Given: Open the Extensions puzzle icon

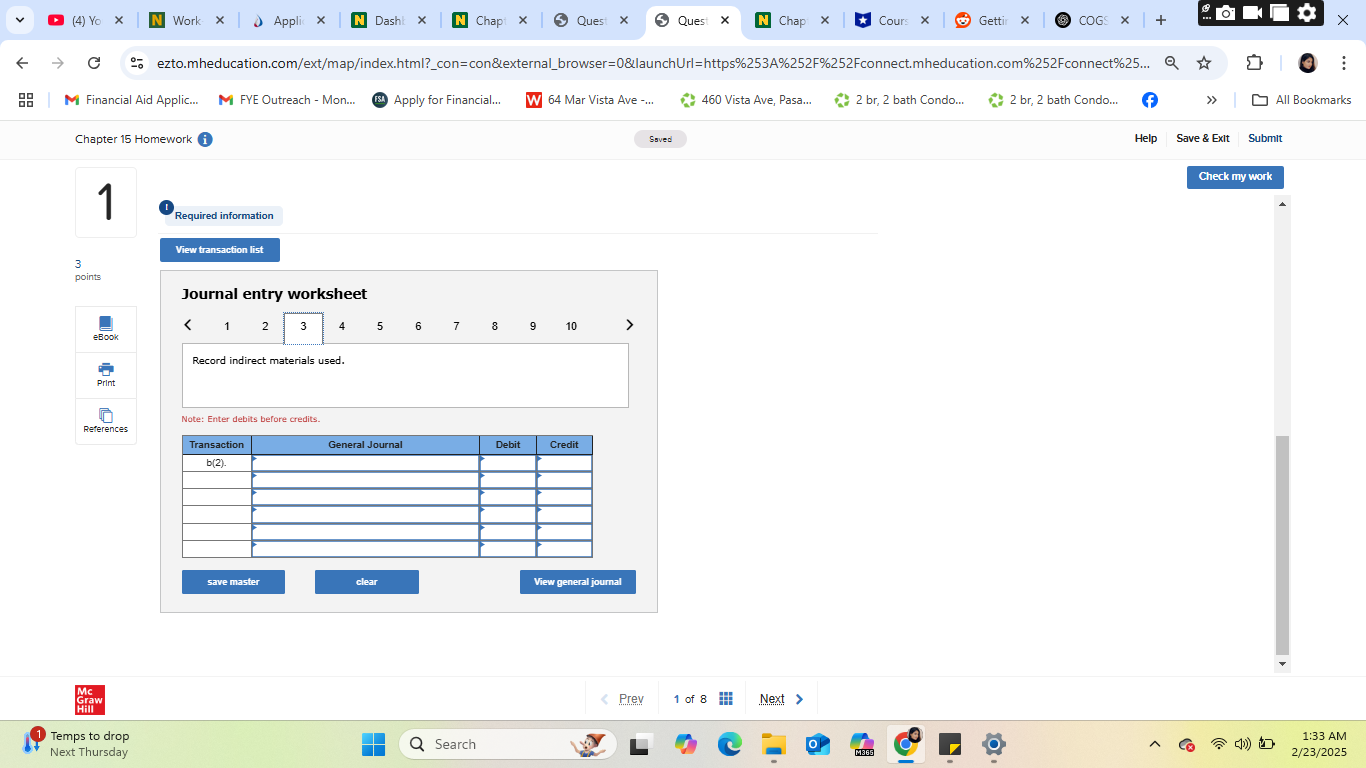Looking at the screenshot, I should click(1254, 63).
